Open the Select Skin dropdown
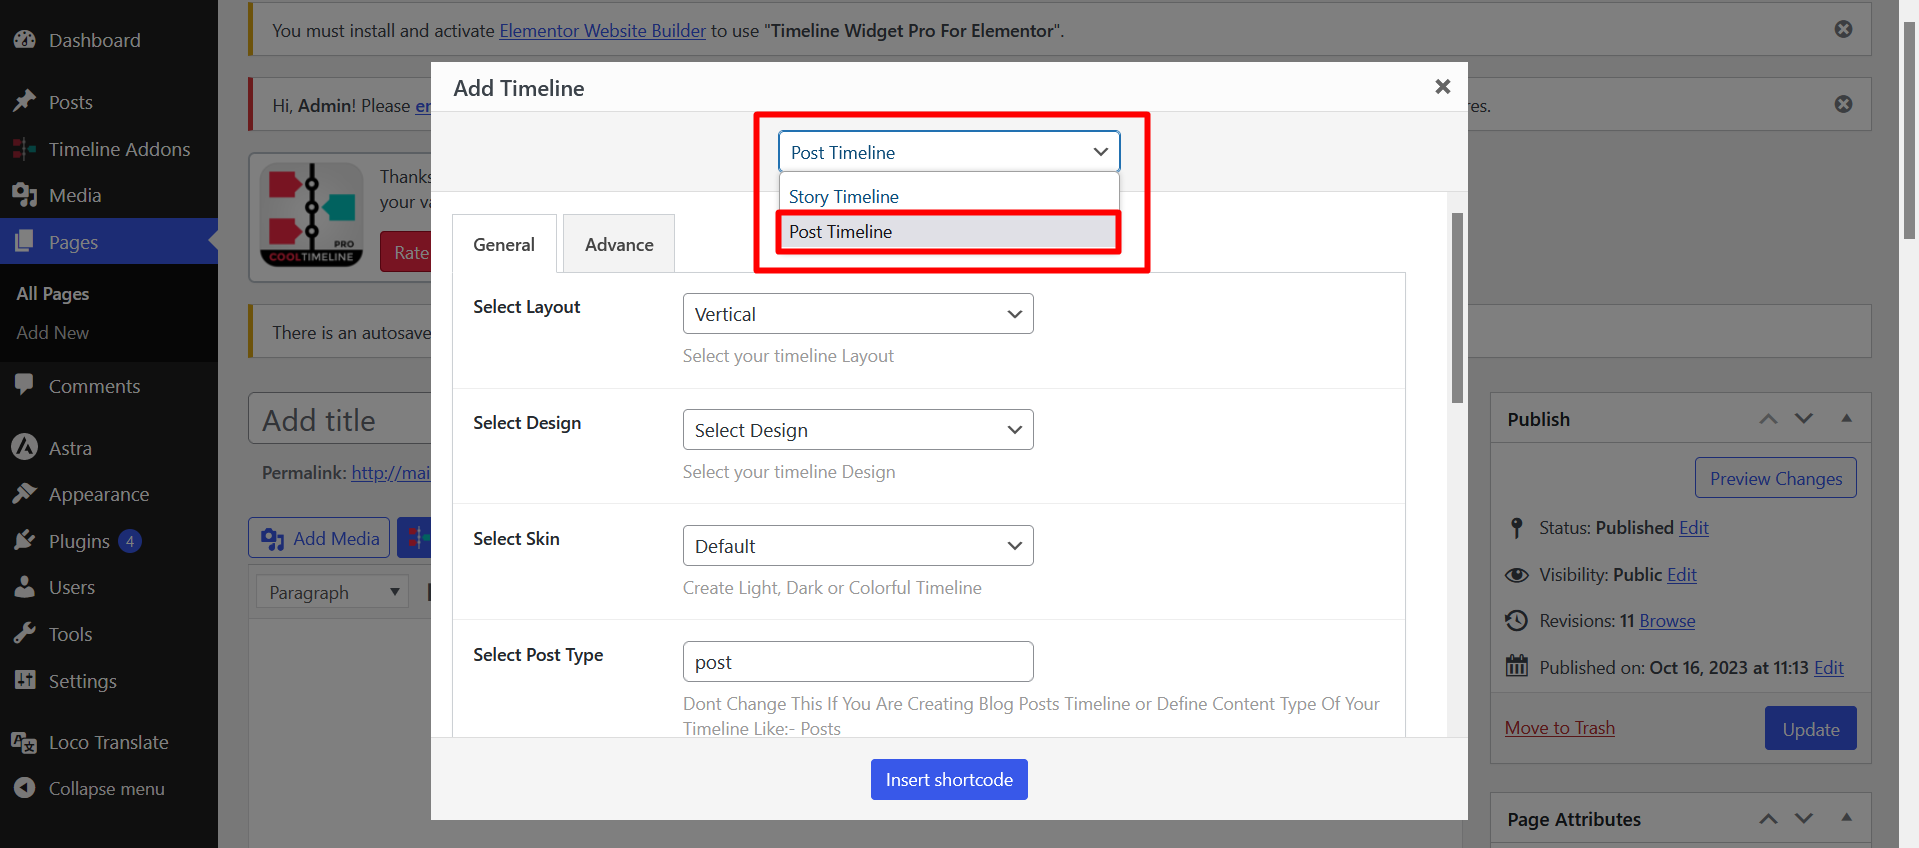The width and height of the screenshot is (1919, 848). pos(857,546)
